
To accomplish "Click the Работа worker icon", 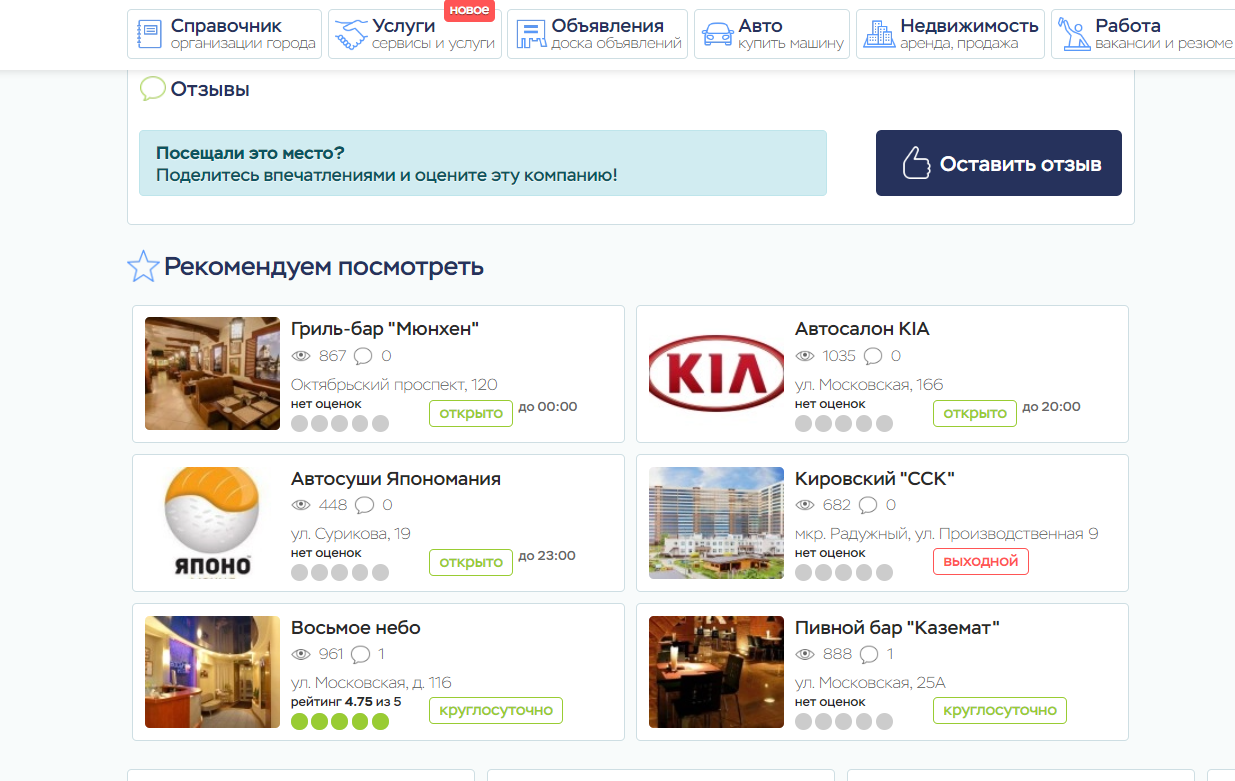I will point(1074,35).
